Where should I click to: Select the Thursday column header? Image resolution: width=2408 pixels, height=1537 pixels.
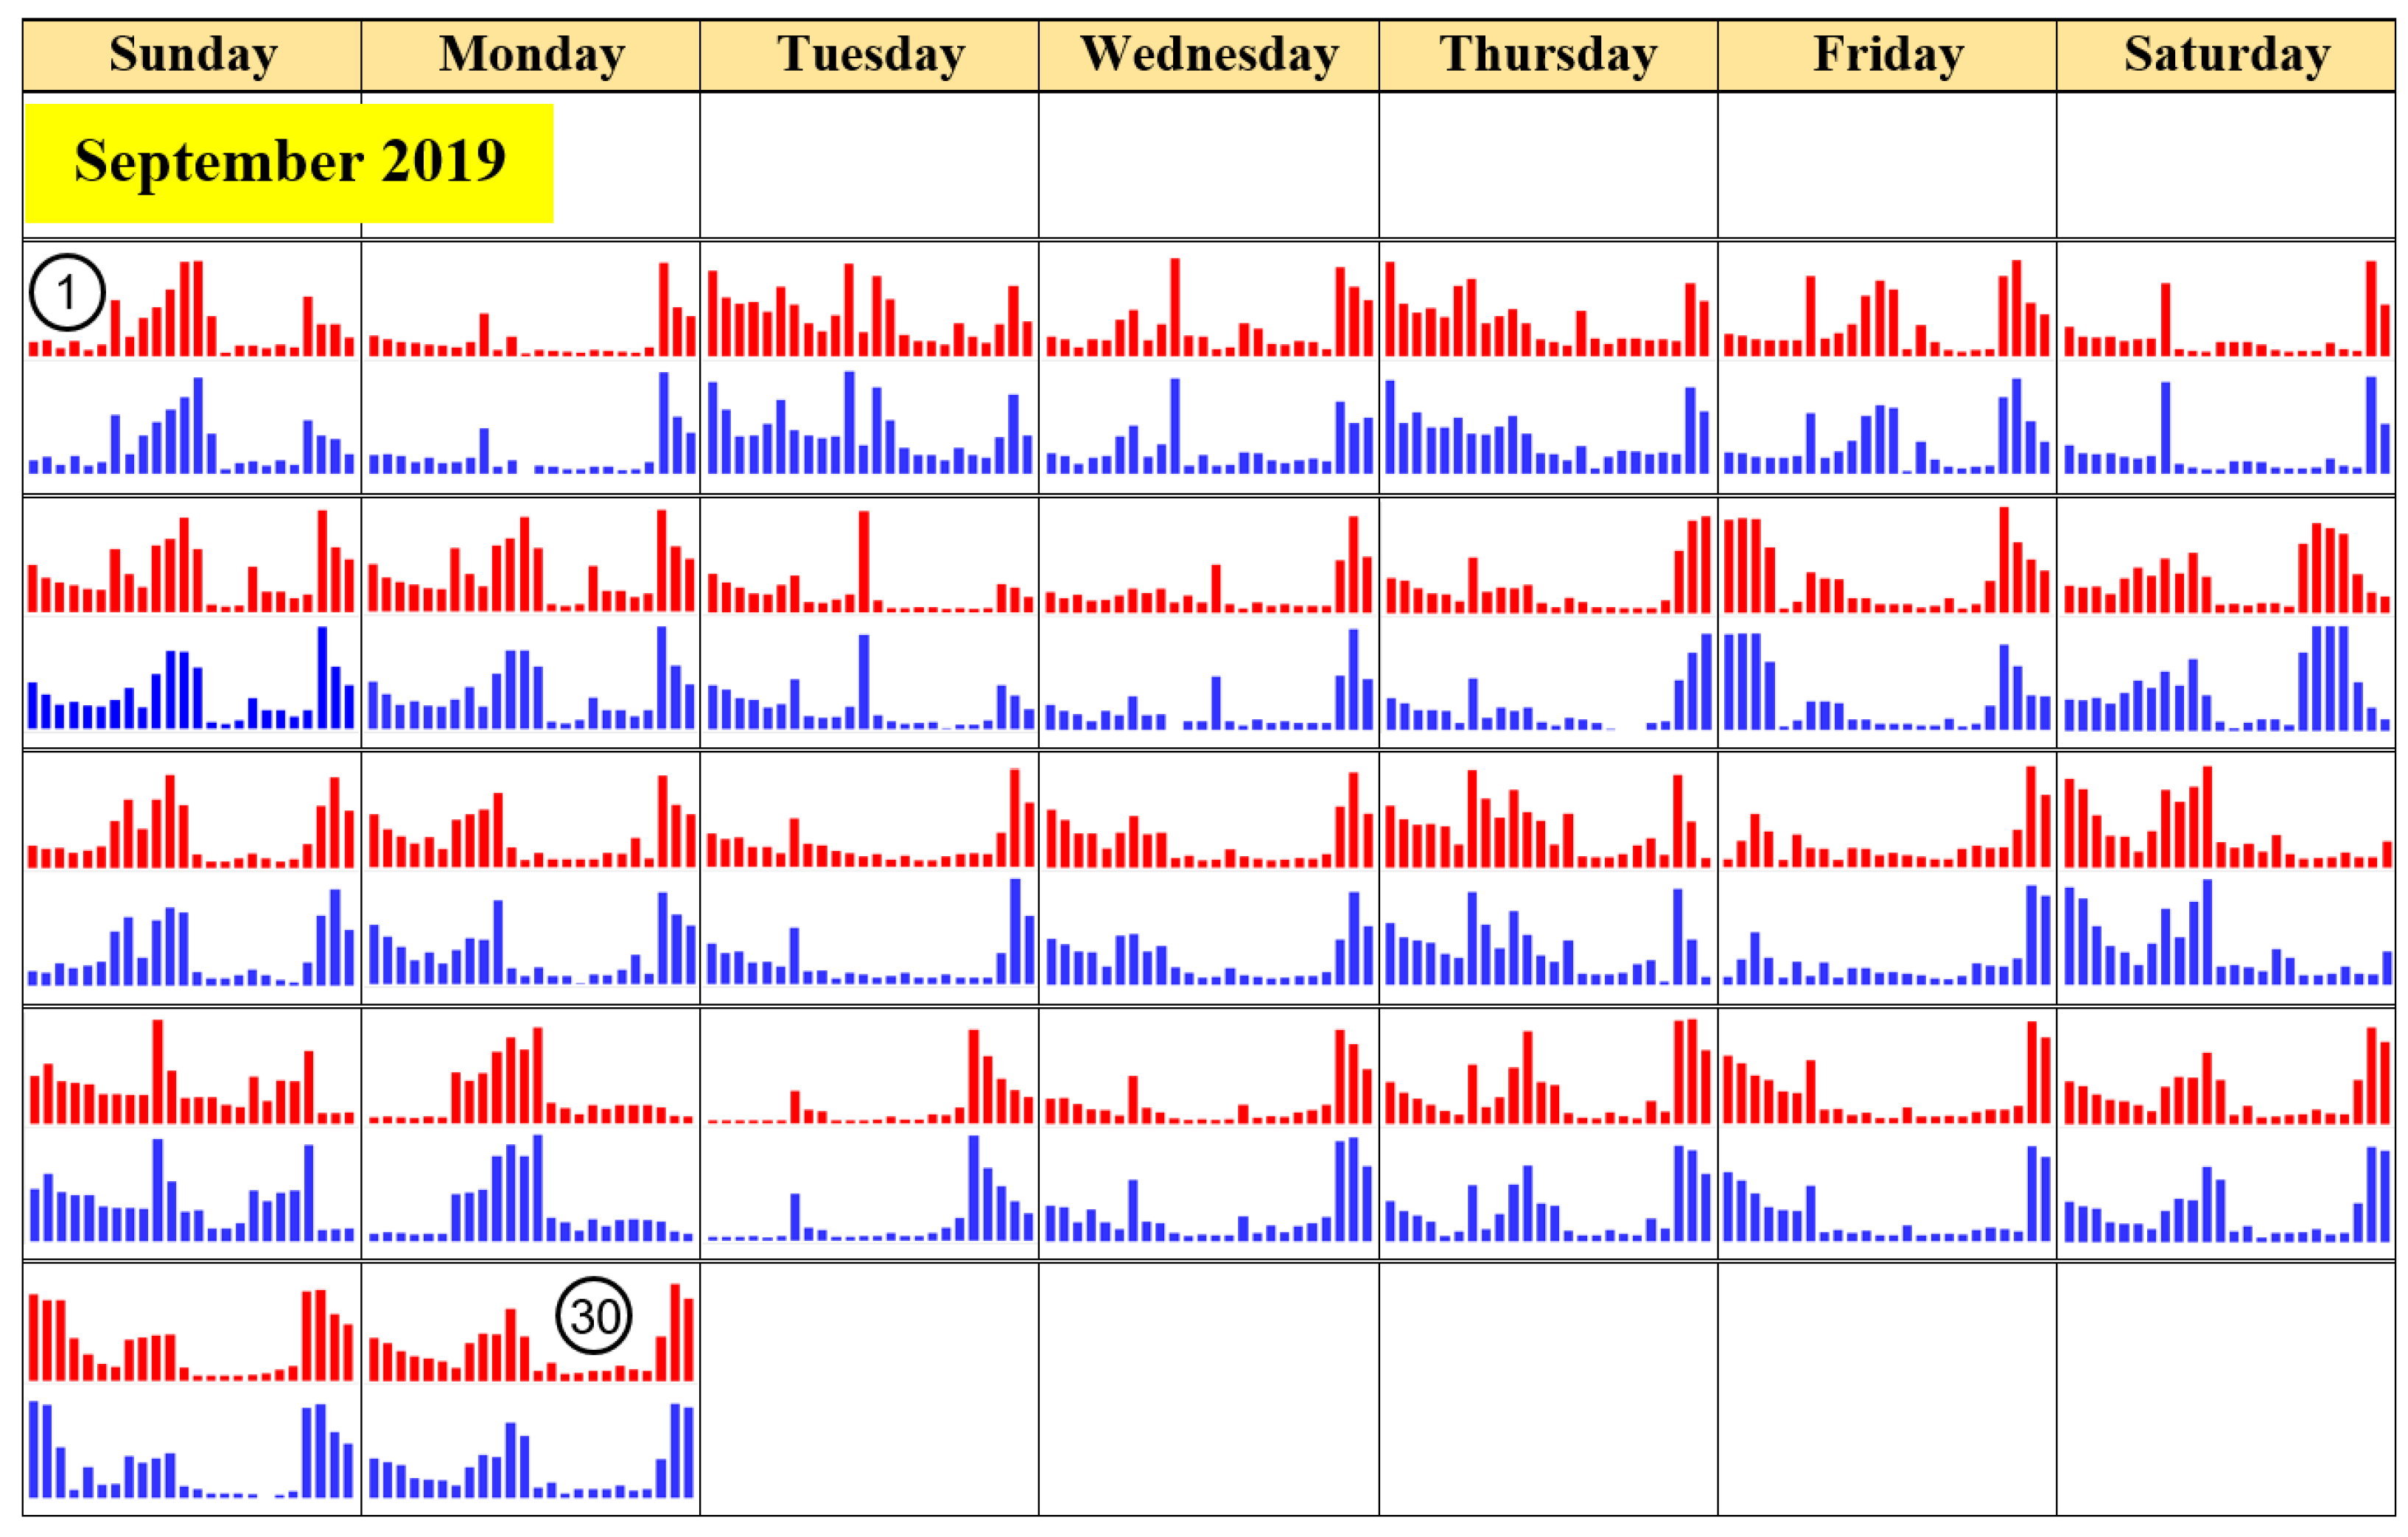click(1548, 55)
